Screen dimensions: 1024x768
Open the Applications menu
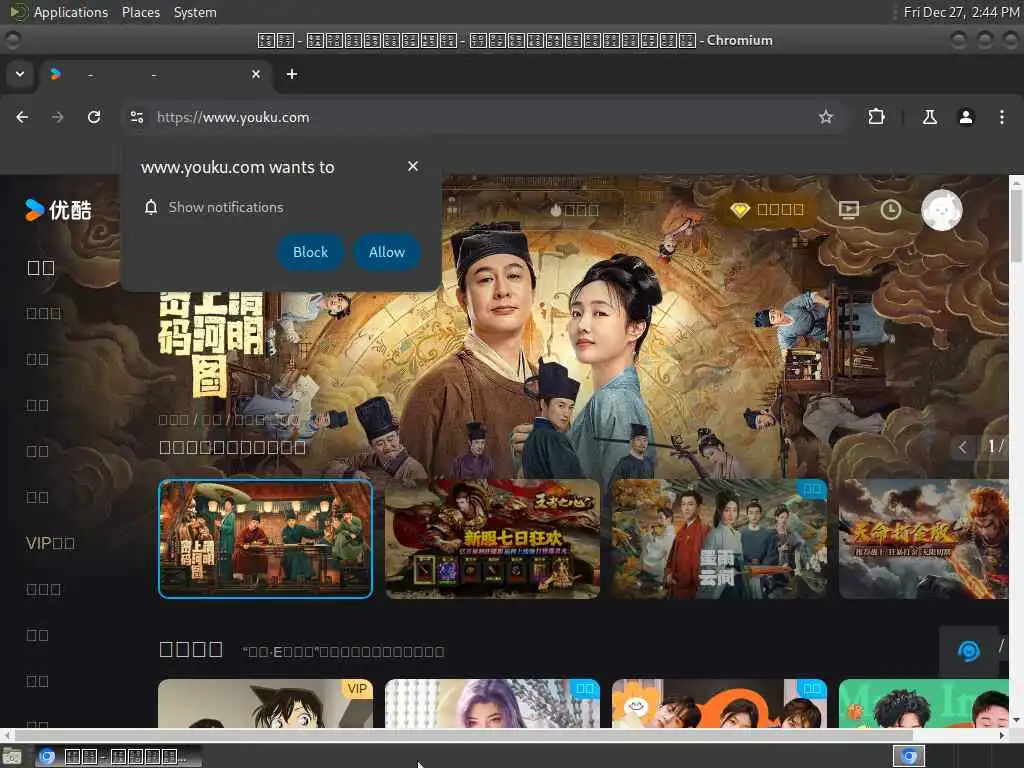point(71,12)
